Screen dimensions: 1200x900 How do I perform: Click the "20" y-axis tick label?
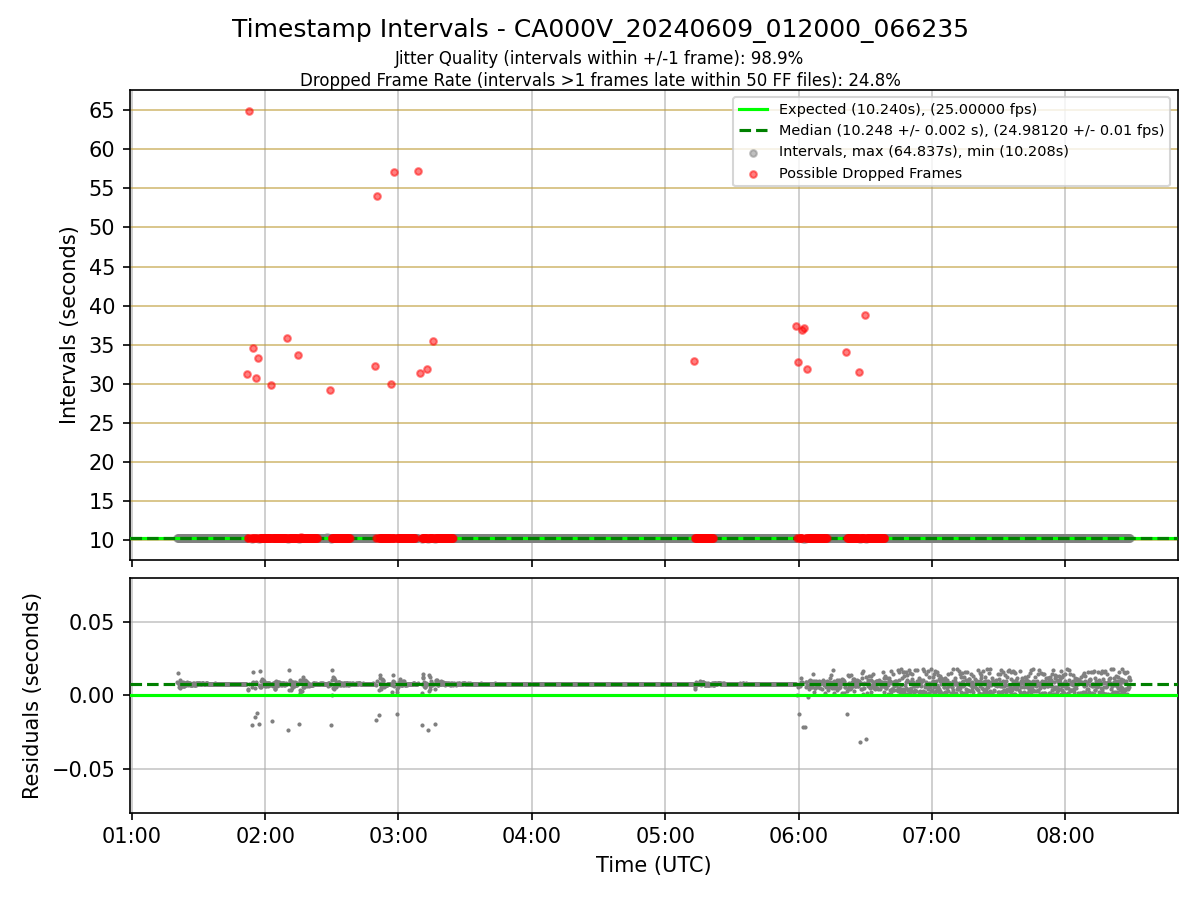[105, 462]
